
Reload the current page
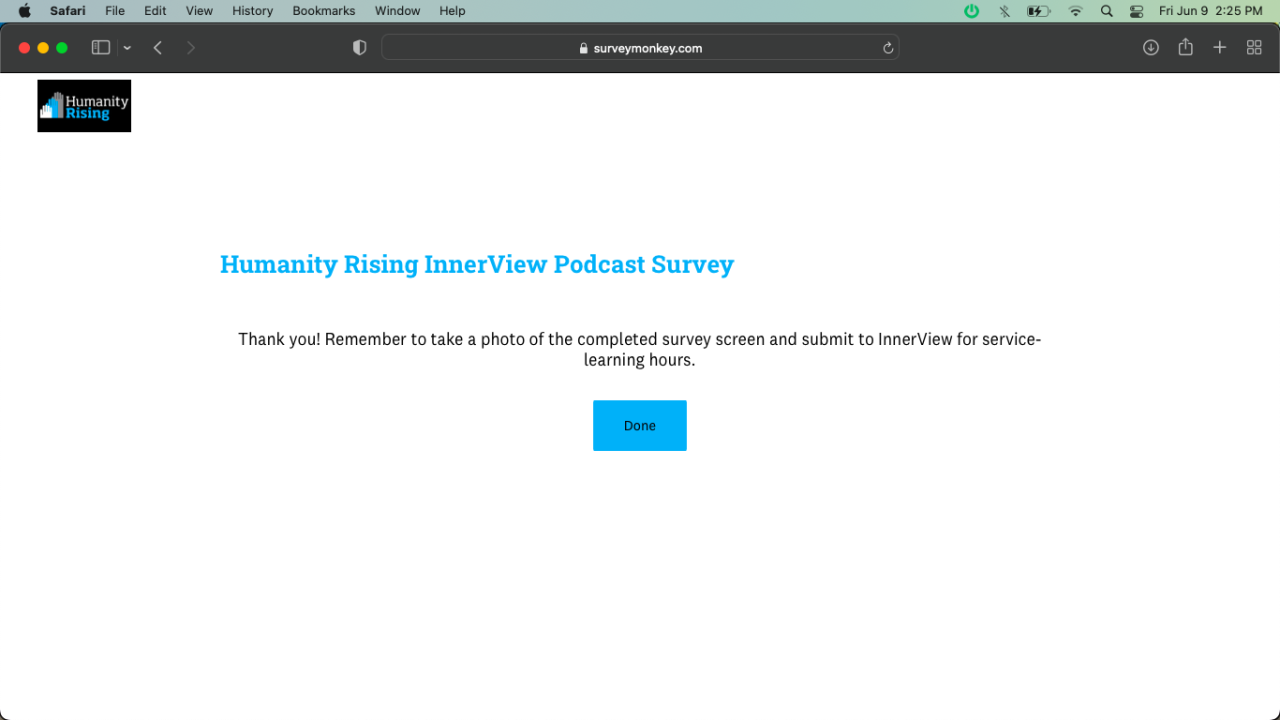coord(888,48)
